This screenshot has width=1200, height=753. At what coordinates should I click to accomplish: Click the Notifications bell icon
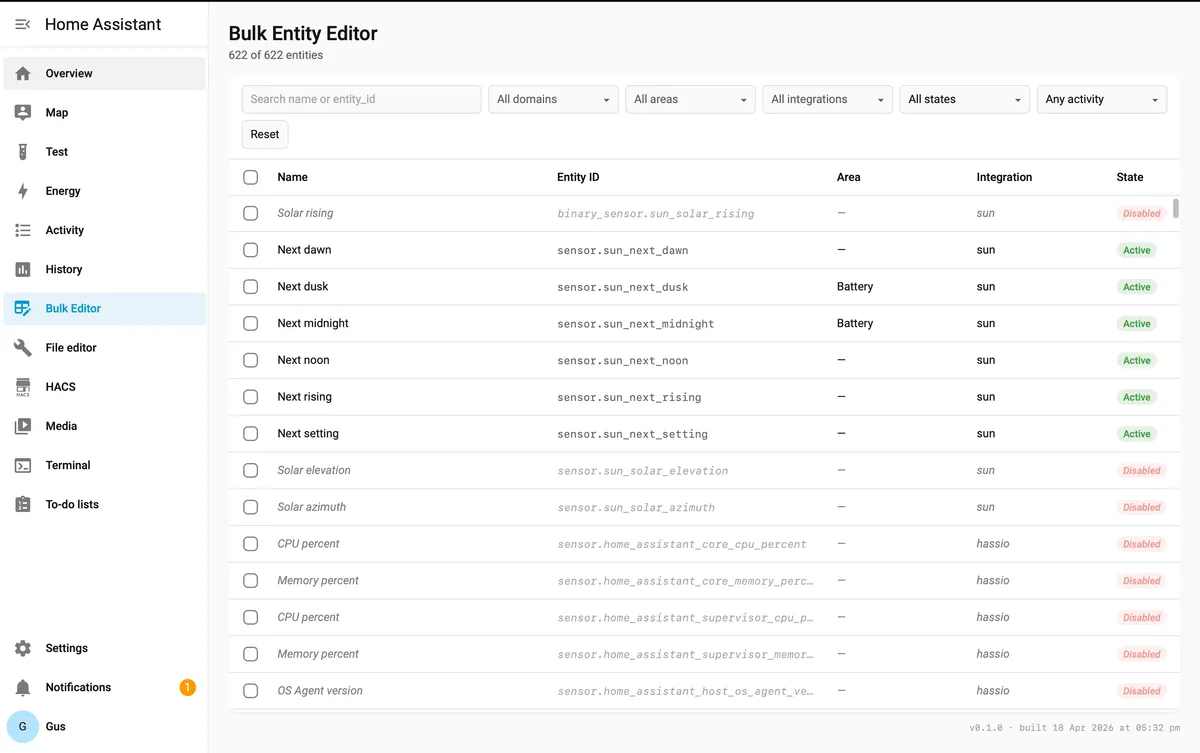(x=23, y=687)
